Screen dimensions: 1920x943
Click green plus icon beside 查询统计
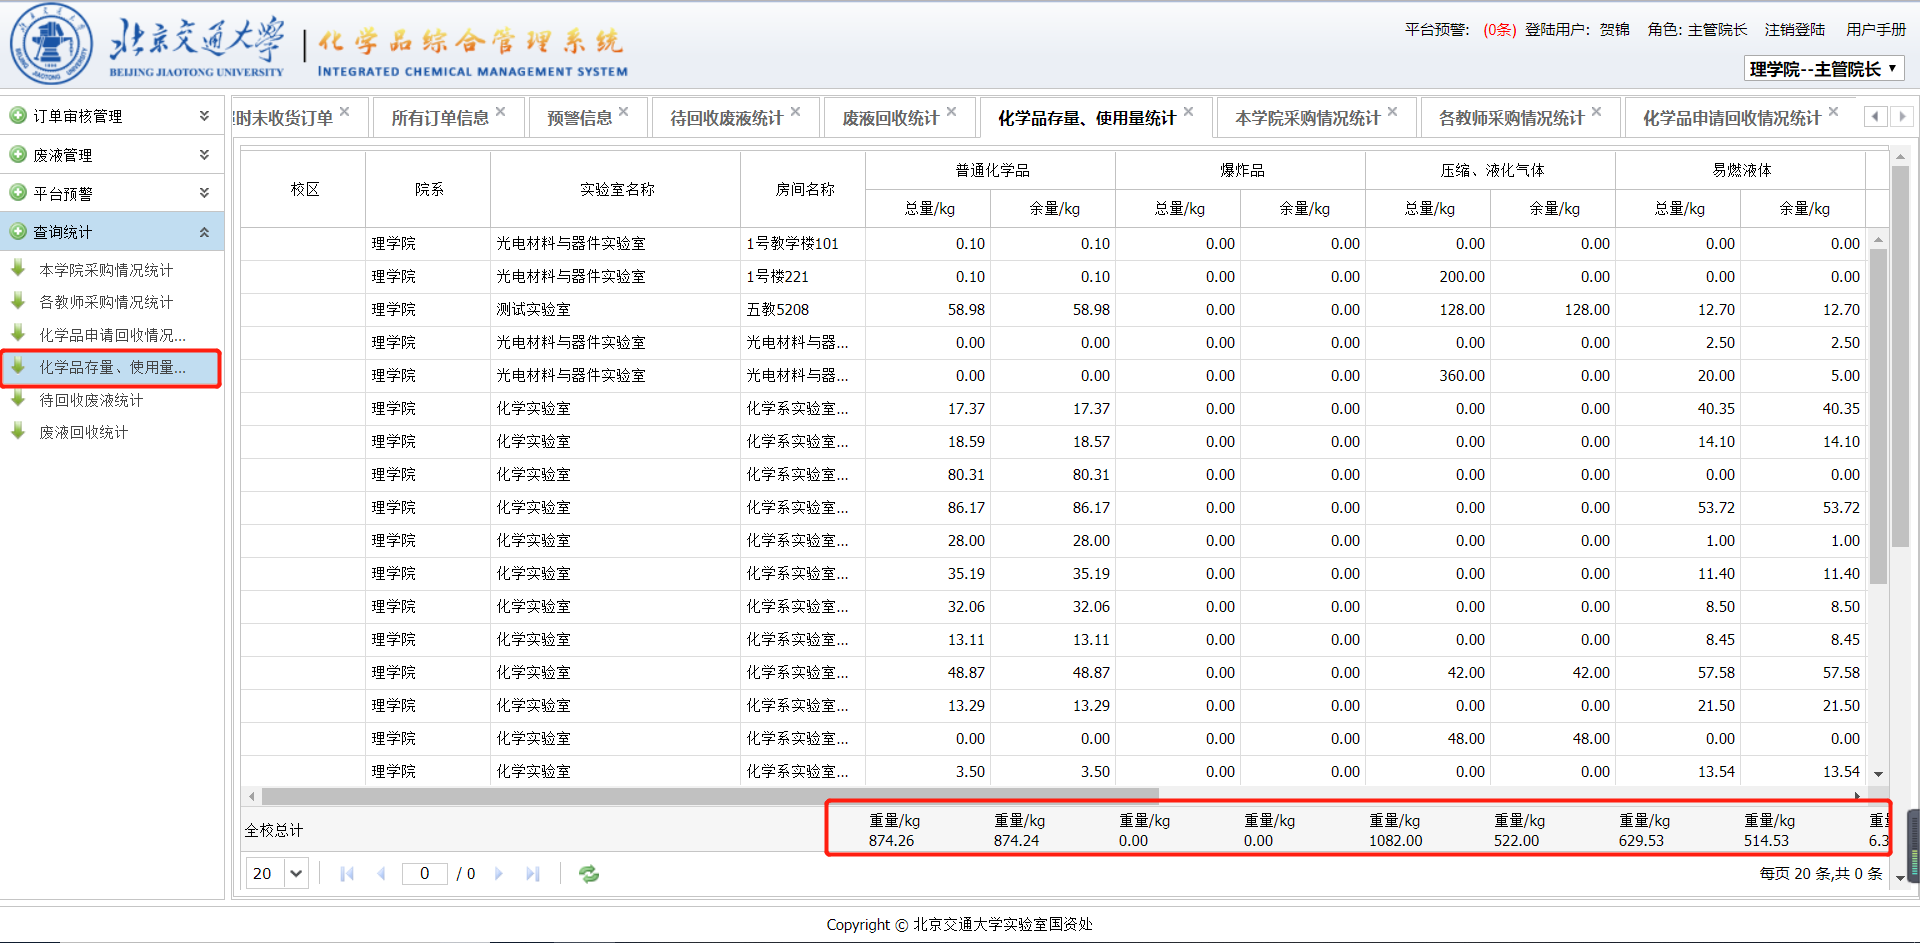18,232
